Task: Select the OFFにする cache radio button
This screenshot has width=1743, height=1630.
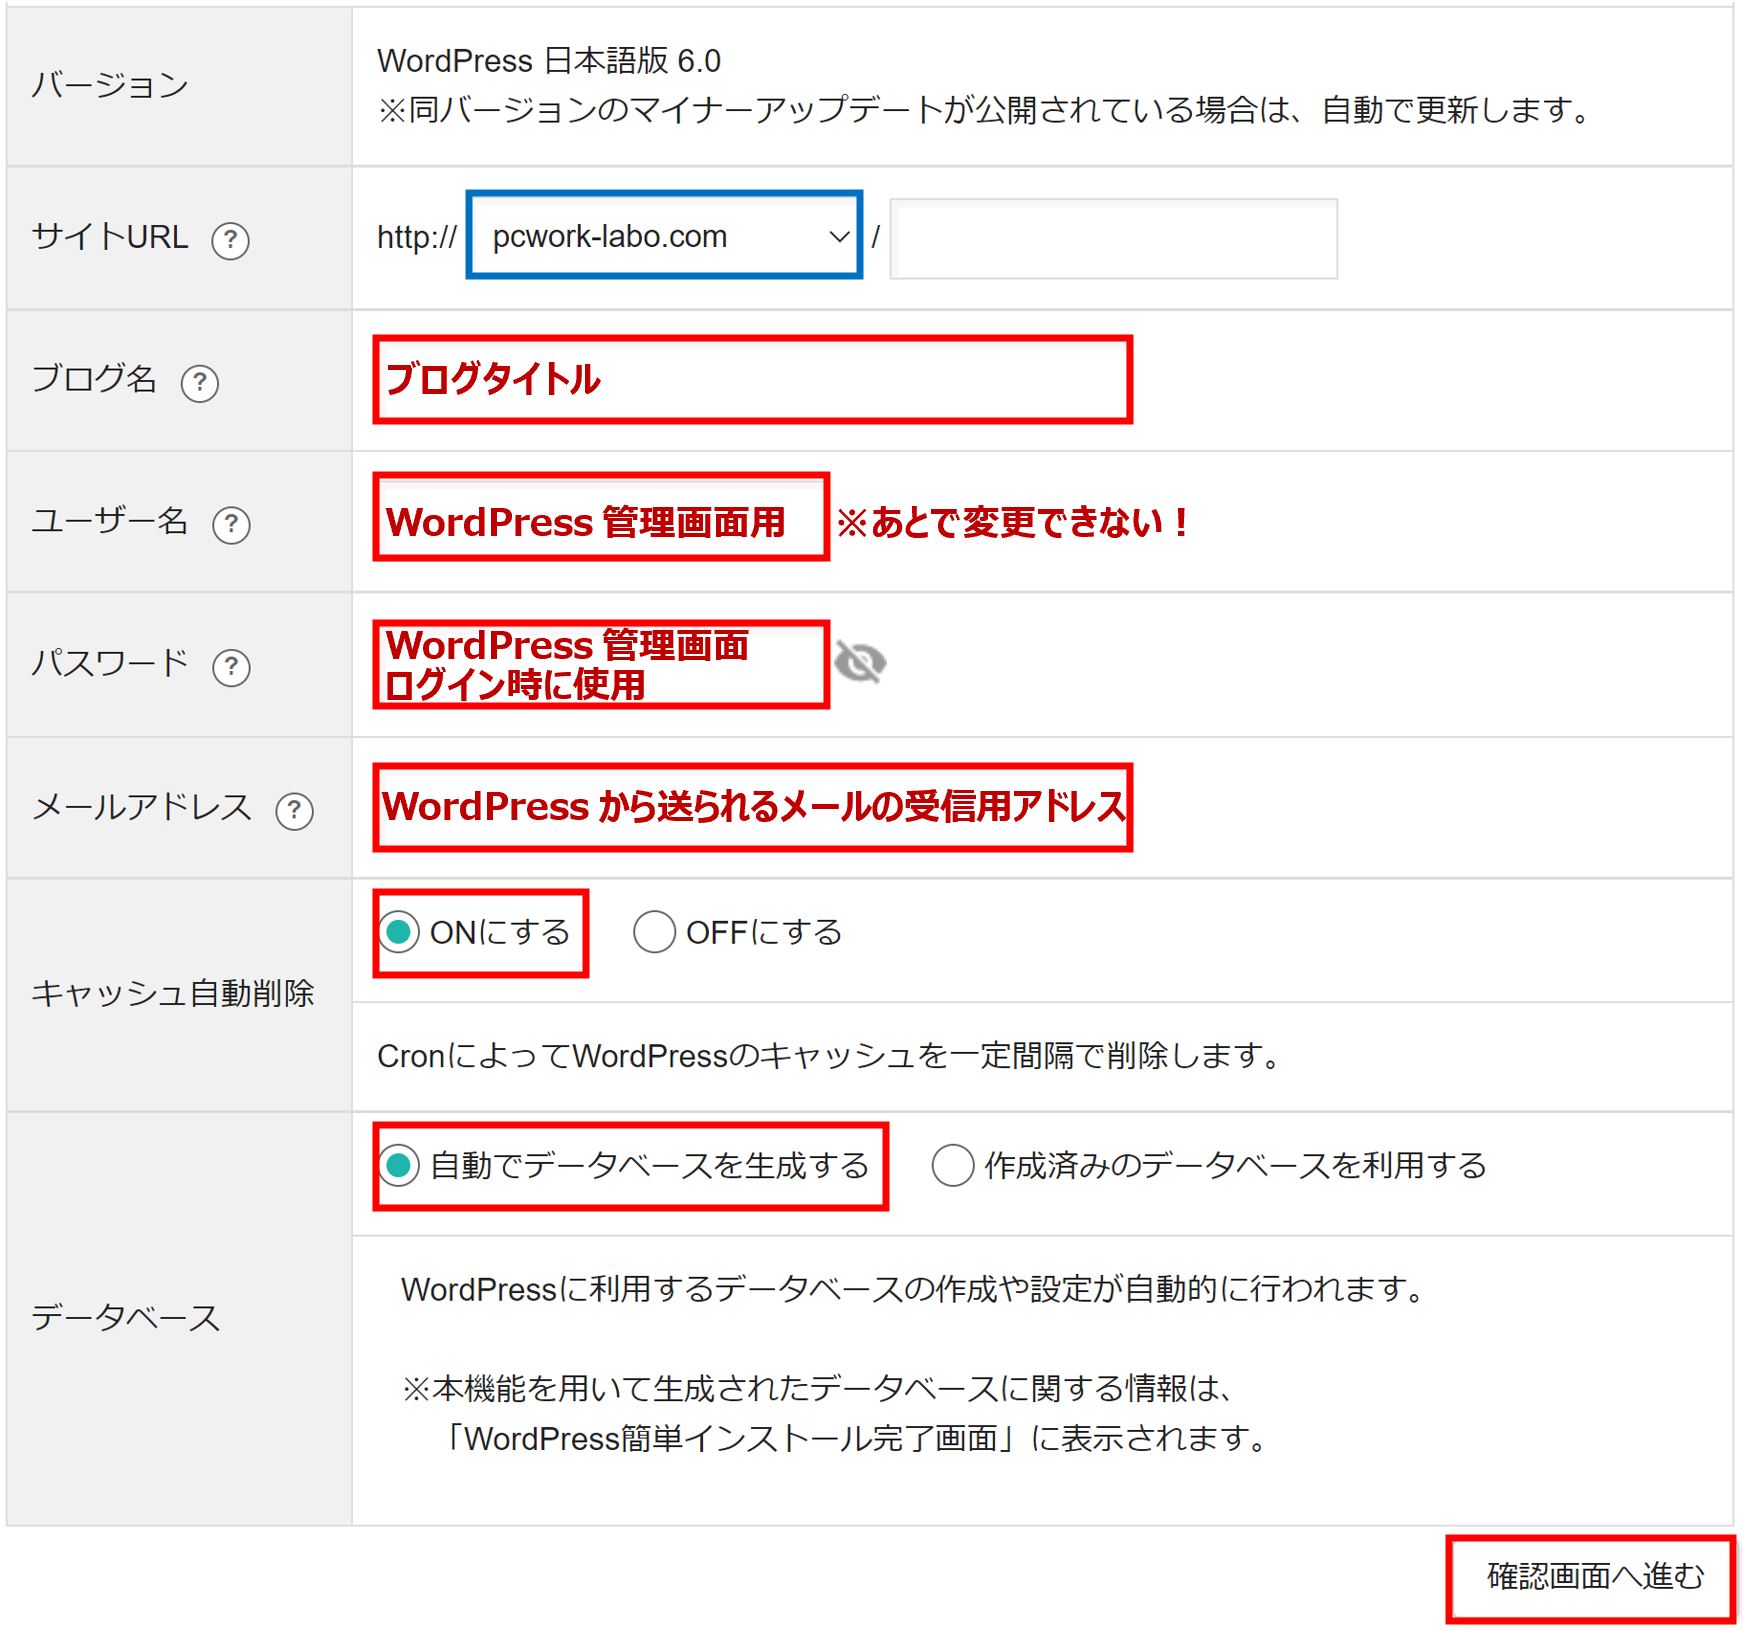Action: [x=654, y=932]
